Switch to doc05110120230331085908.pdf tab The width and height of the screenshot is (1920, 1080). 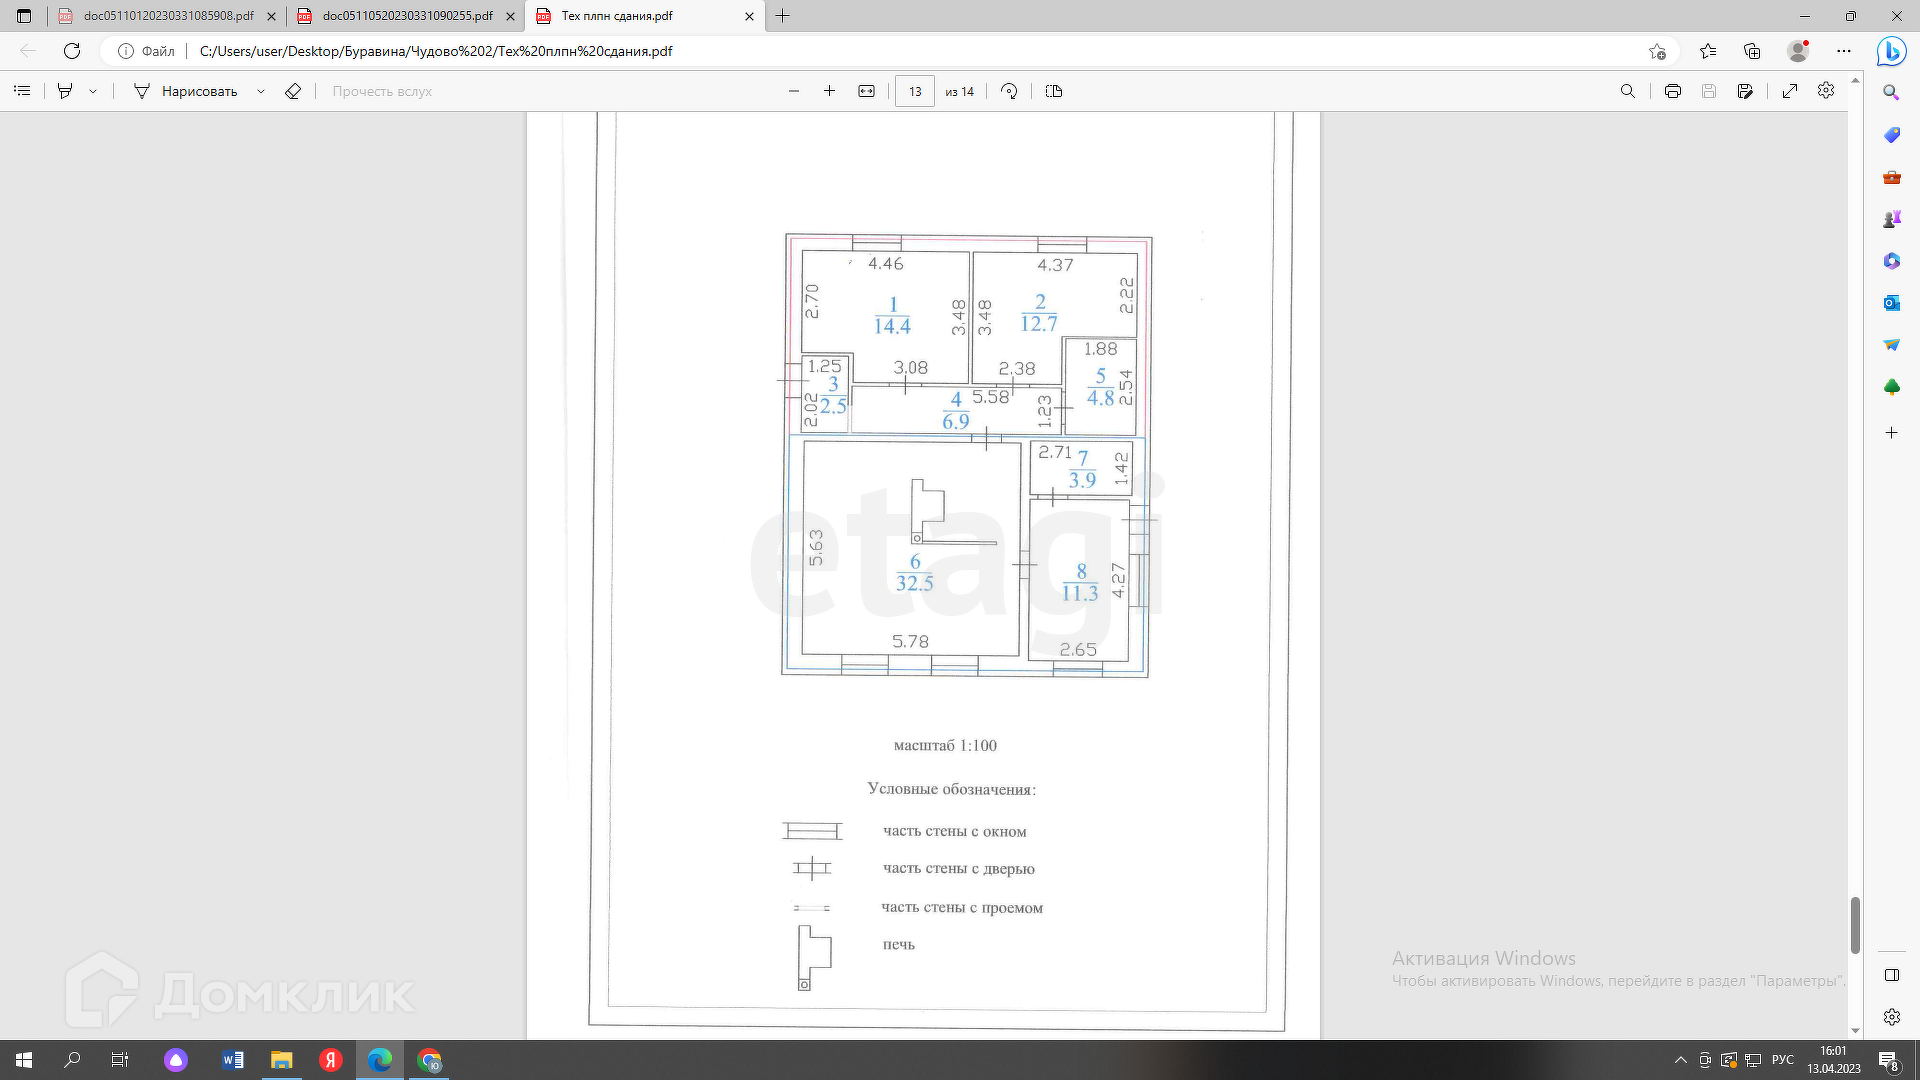[168, 16]
